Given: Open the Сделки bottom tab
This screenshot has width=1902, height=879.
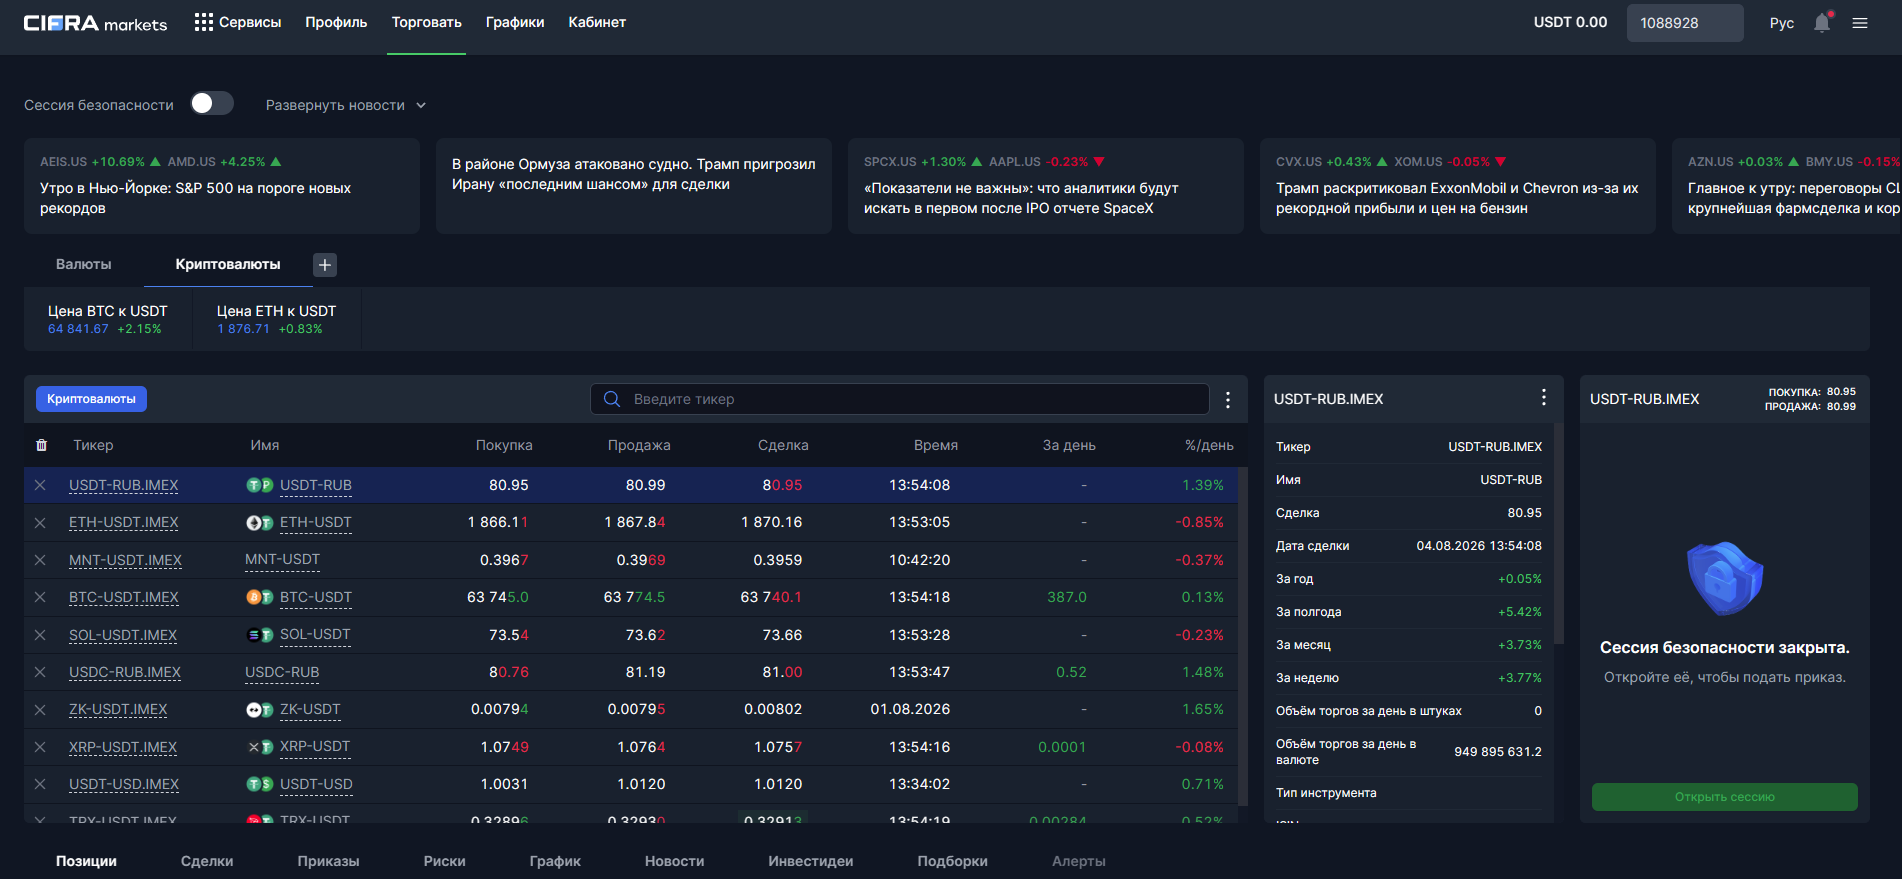Looking at the screenshot, I should 207,861.
